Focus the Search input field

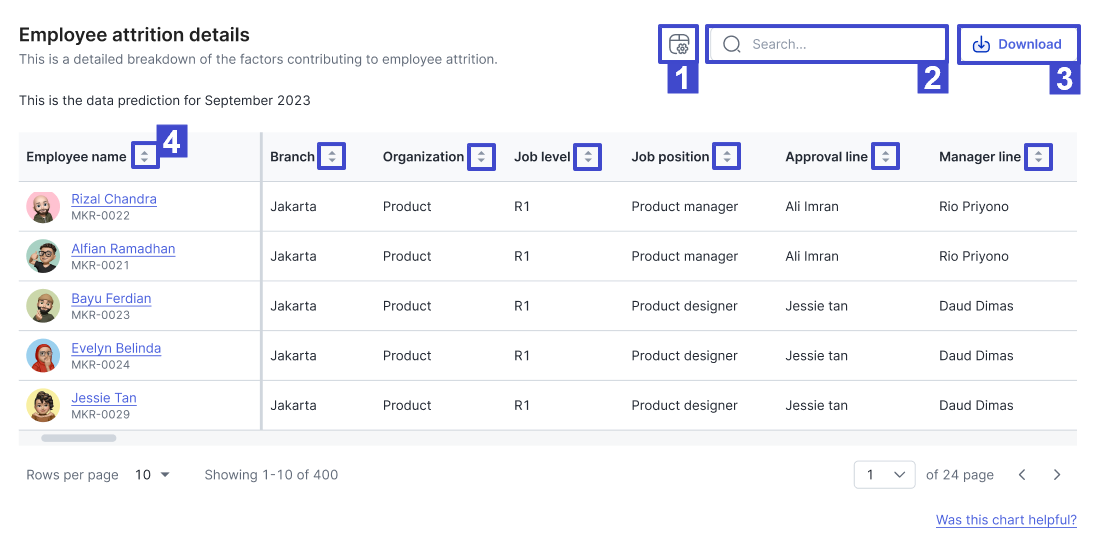[827, 44]
